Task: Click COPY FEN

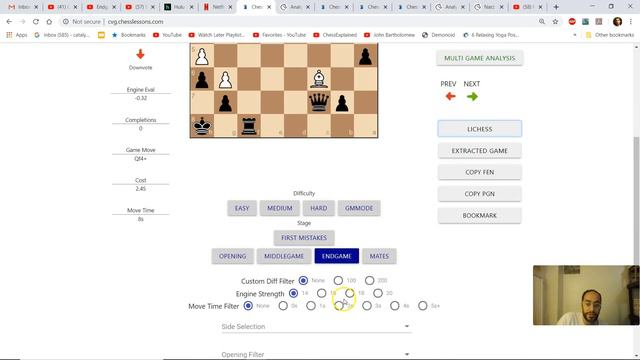Action: (480, 172)
